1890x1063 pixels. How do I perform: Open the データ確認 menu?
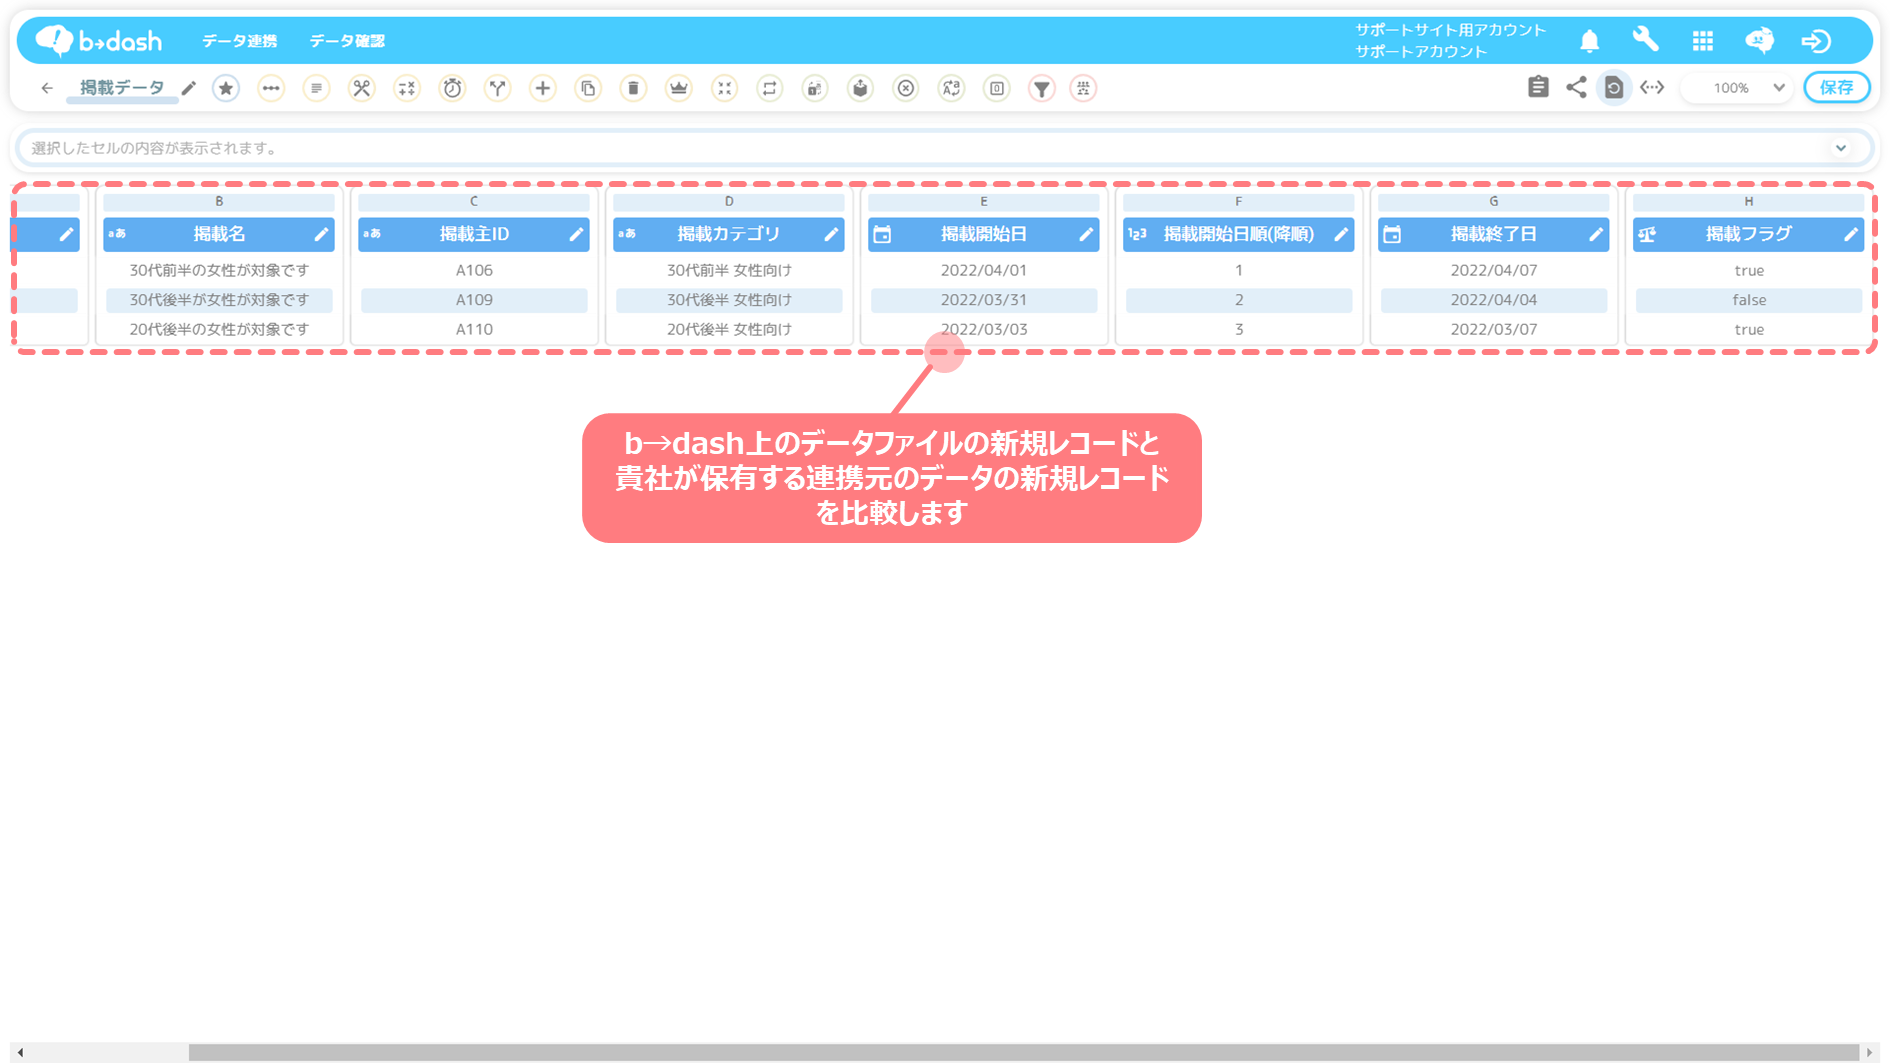pos(346,41)
